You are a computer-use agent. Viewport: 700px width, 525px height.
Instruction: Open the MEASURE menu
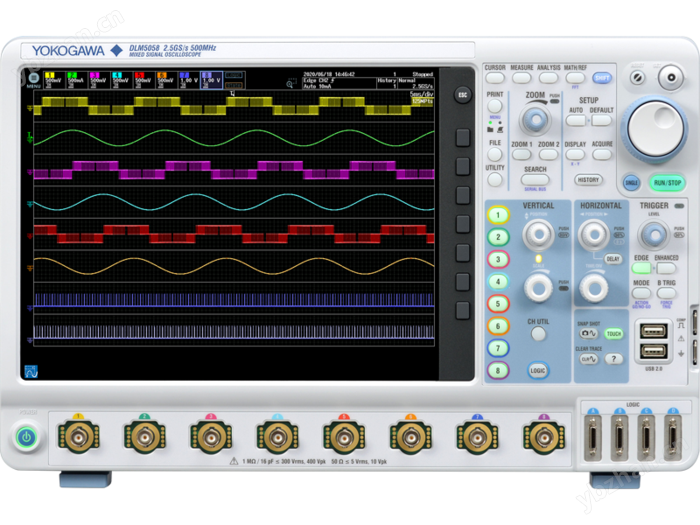click(x=521, y=69)
